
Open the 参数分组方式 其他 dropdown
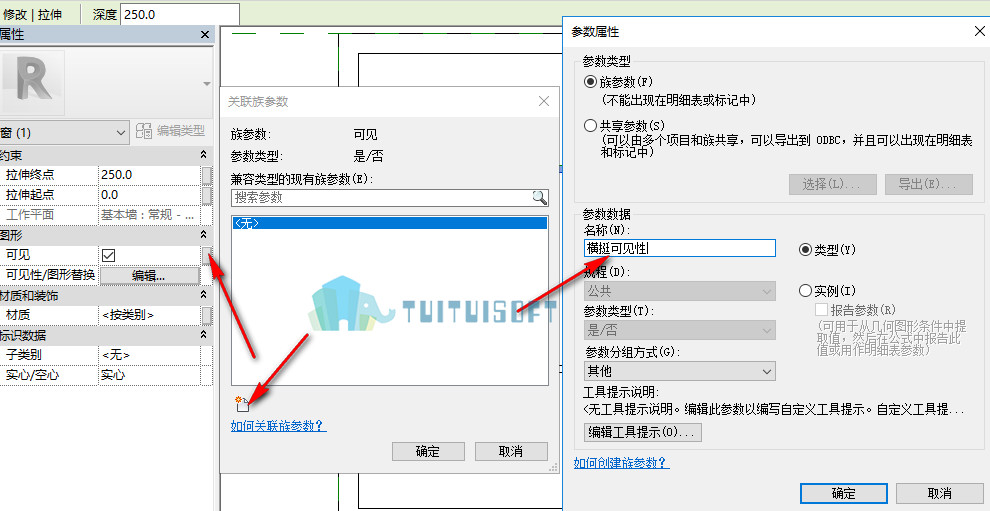click(679, 371)
